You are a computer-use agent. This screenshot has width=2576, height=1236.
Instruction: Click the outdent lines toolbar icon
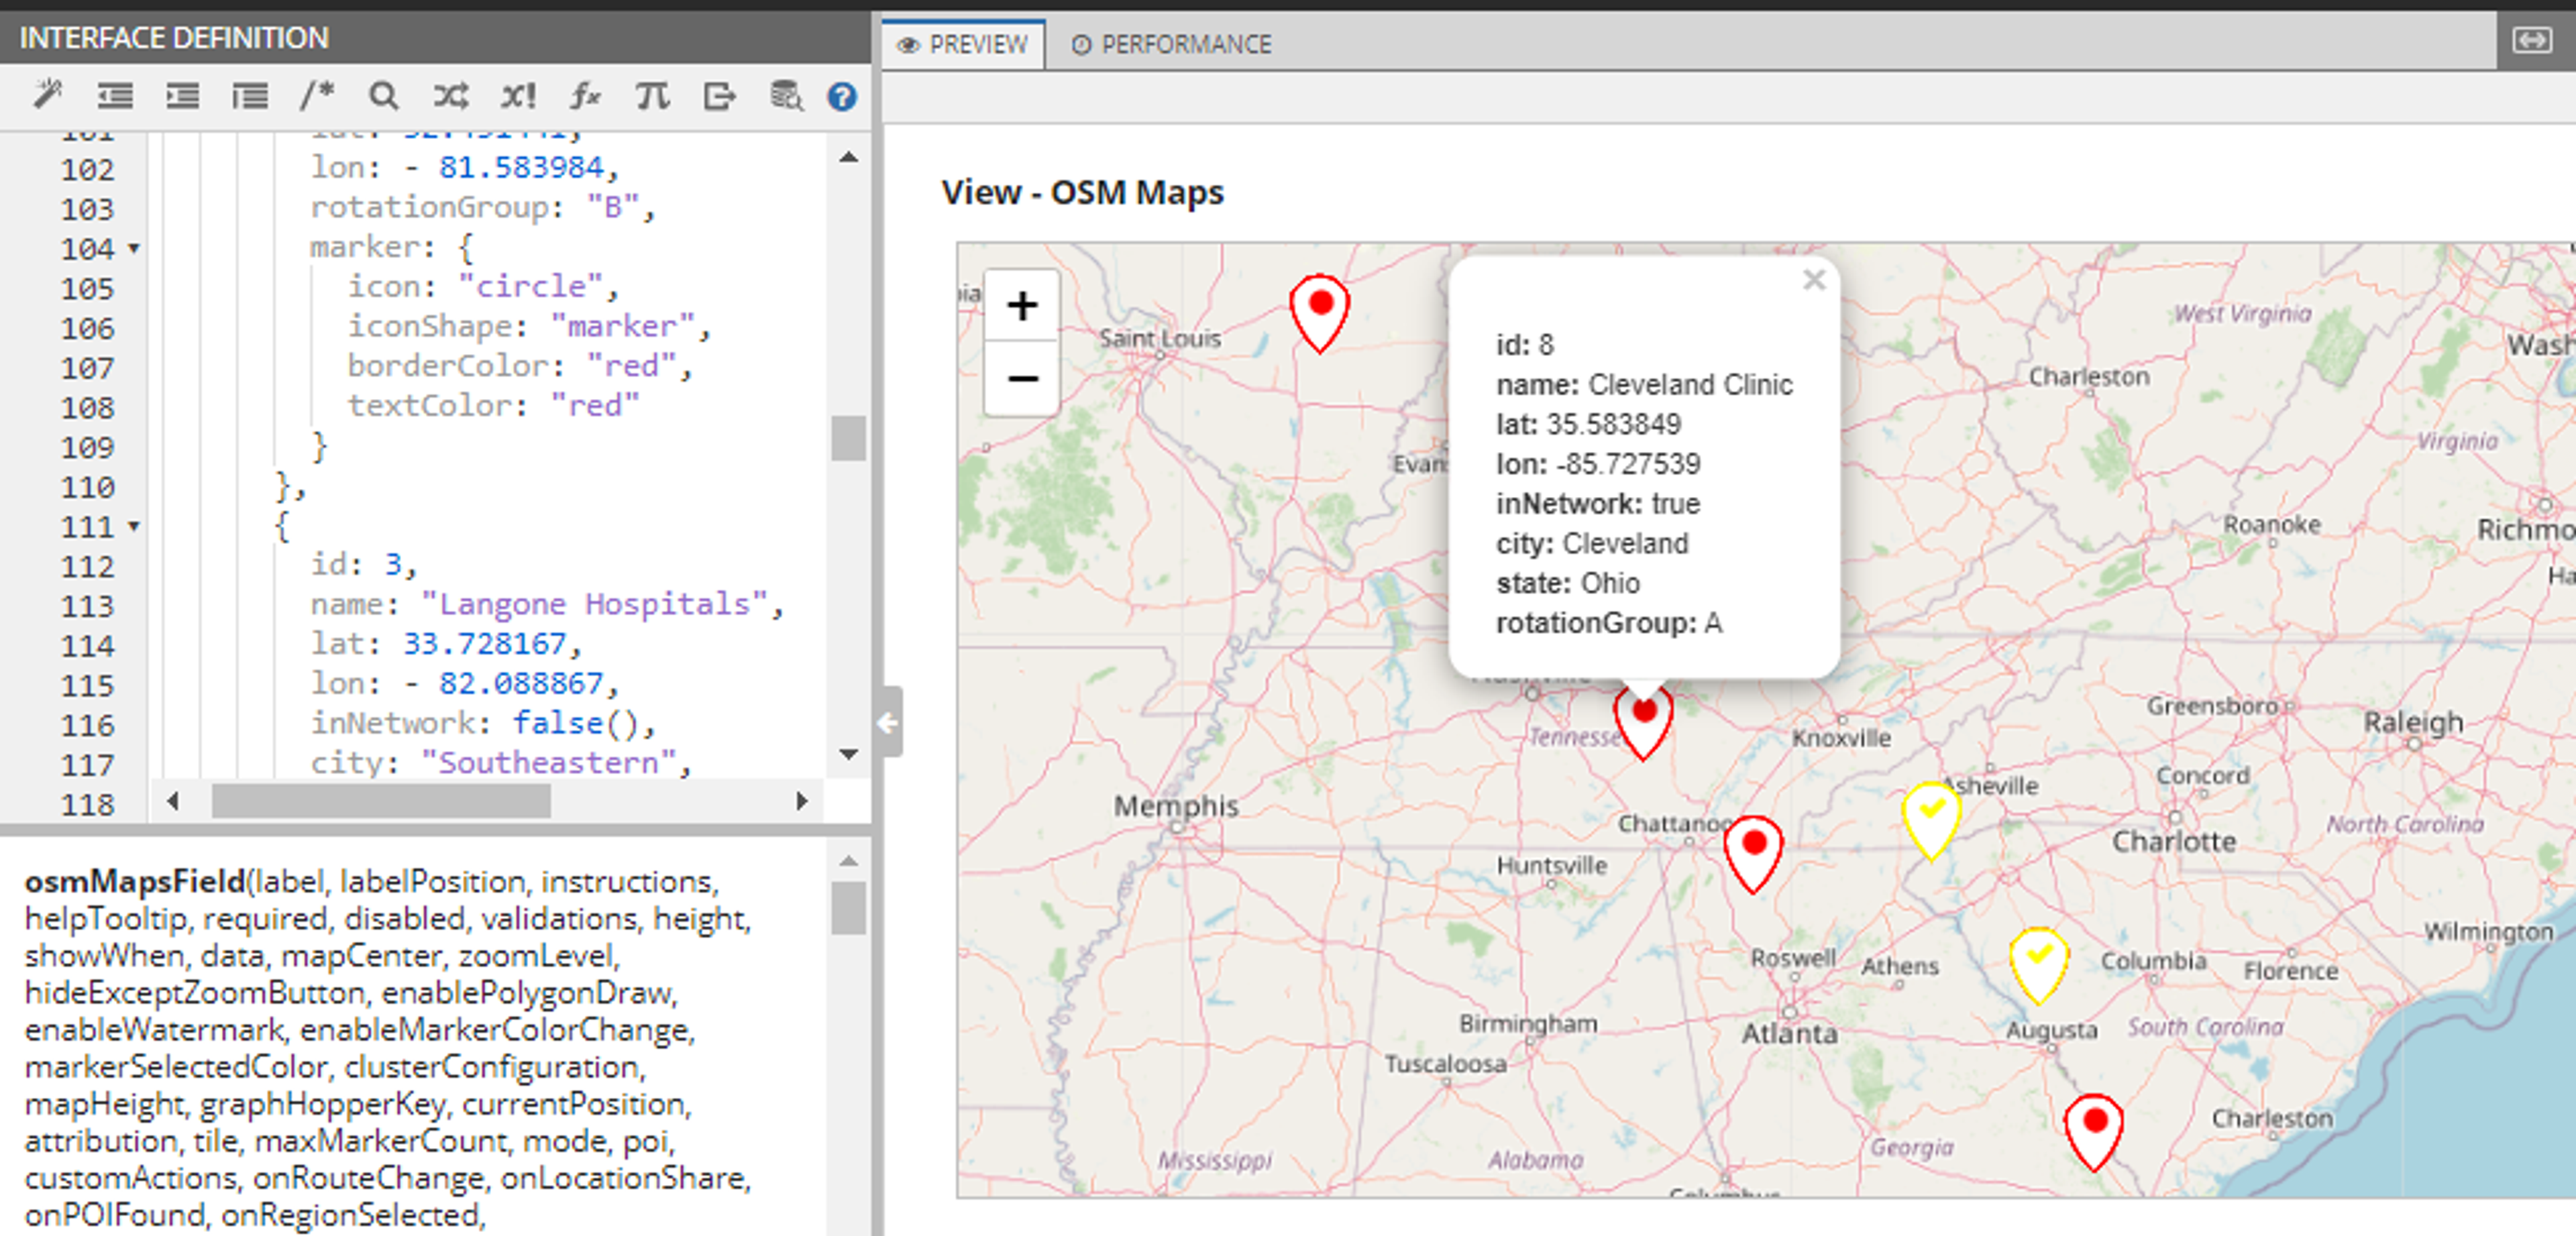click(x=115, y=95)
